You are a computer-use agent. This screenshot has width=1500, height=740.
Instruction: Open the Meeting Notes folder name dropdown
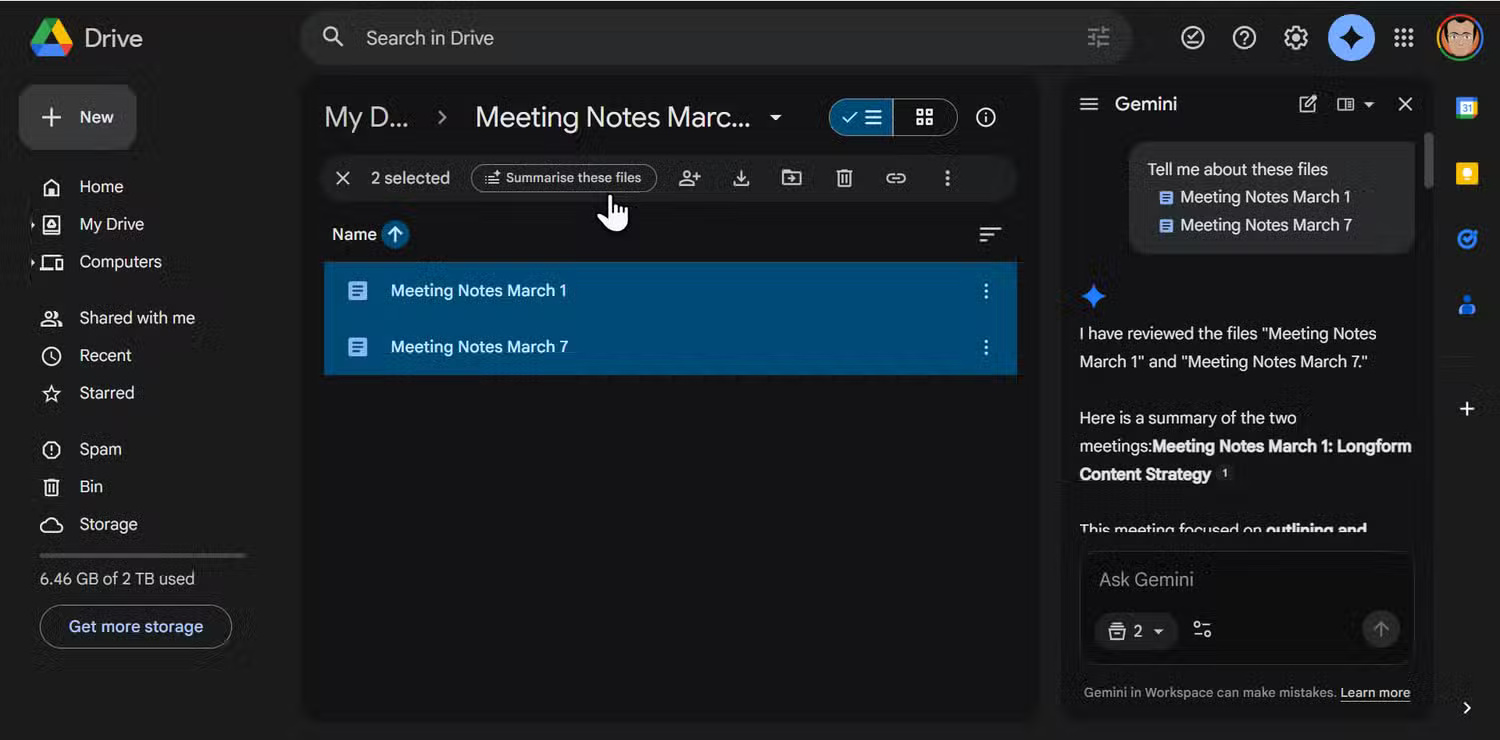[776, 117]
